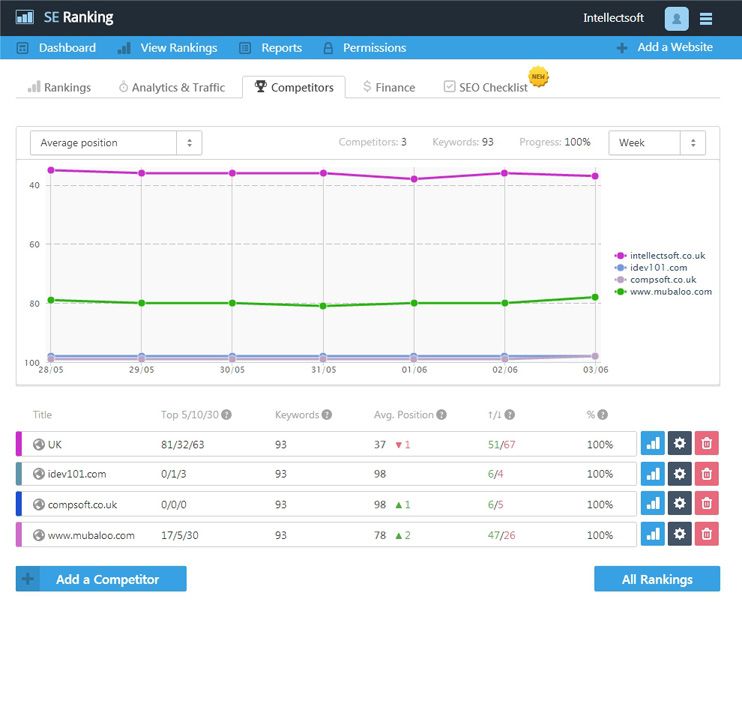Open rankings chart for UK row

pos(653,443)
